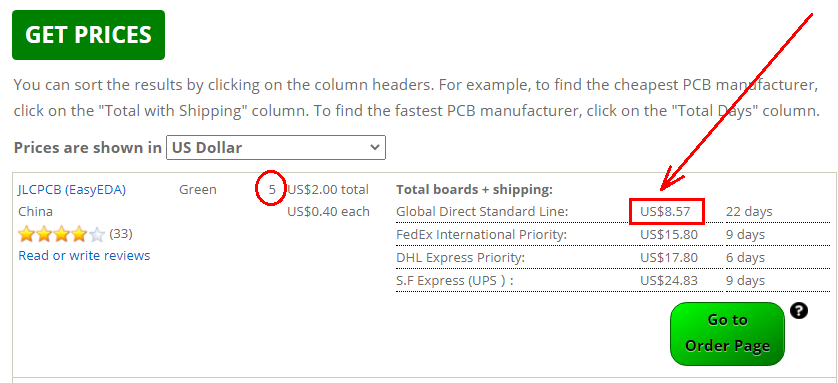Click the question mark help icon
The height and width of the screenshot is (383, 838).
pos(798,311)
